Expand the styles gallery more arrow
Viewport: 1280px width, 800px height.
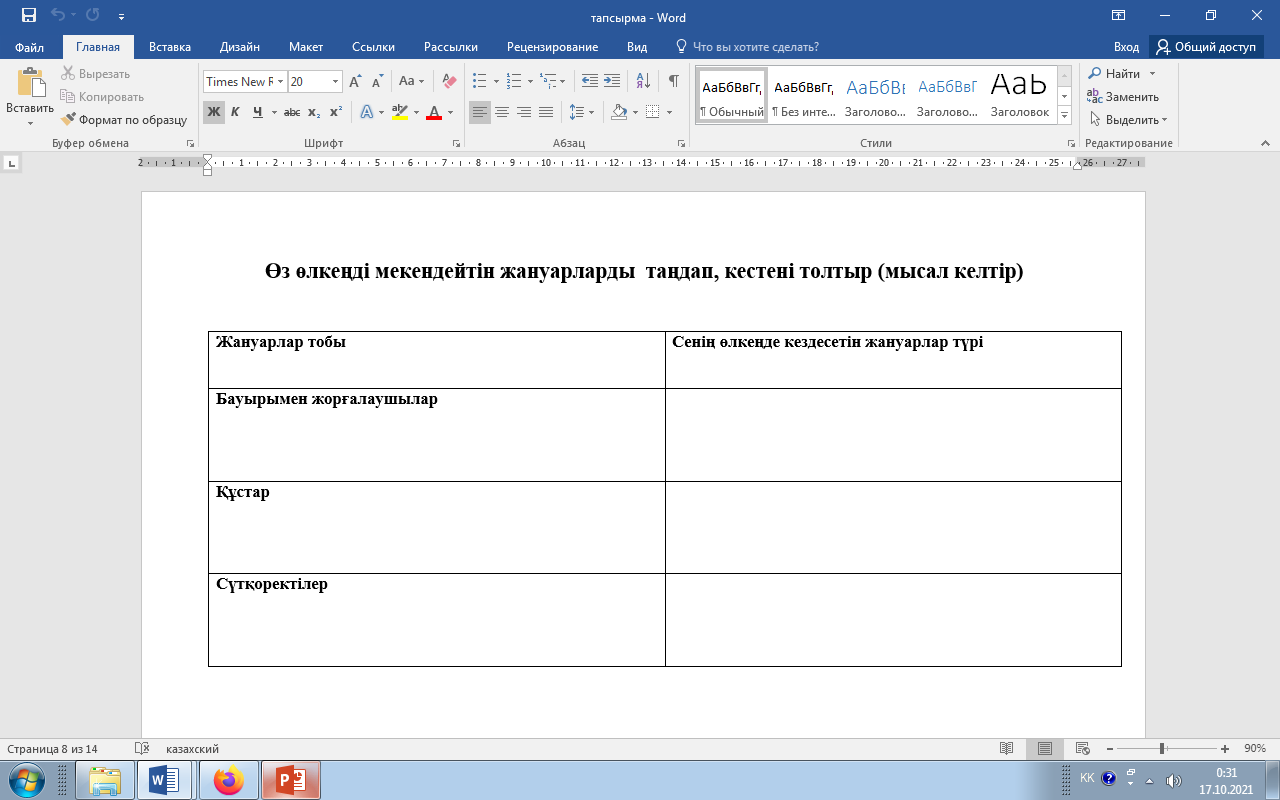pos(1065,115)
